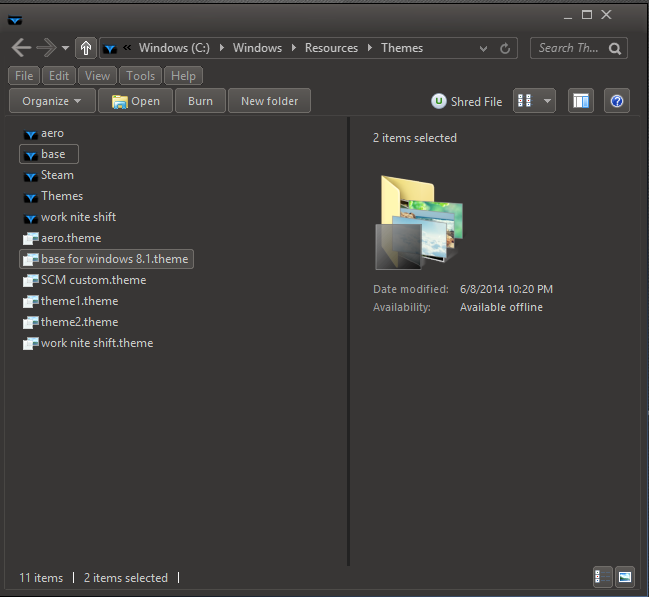Select theme2.theme file
The image size is (649, 597).
tap(71, 322)
